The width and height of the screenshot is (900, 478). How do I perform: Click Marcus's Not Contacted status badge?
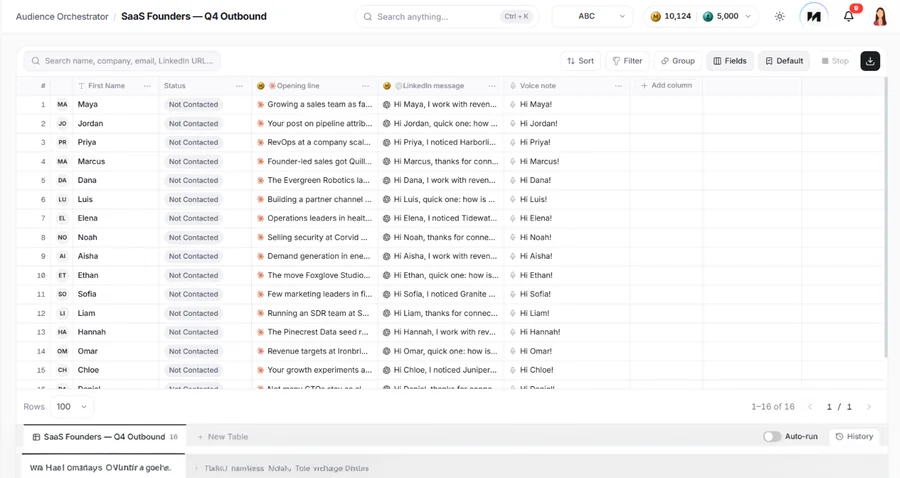[x=193, y=161]
